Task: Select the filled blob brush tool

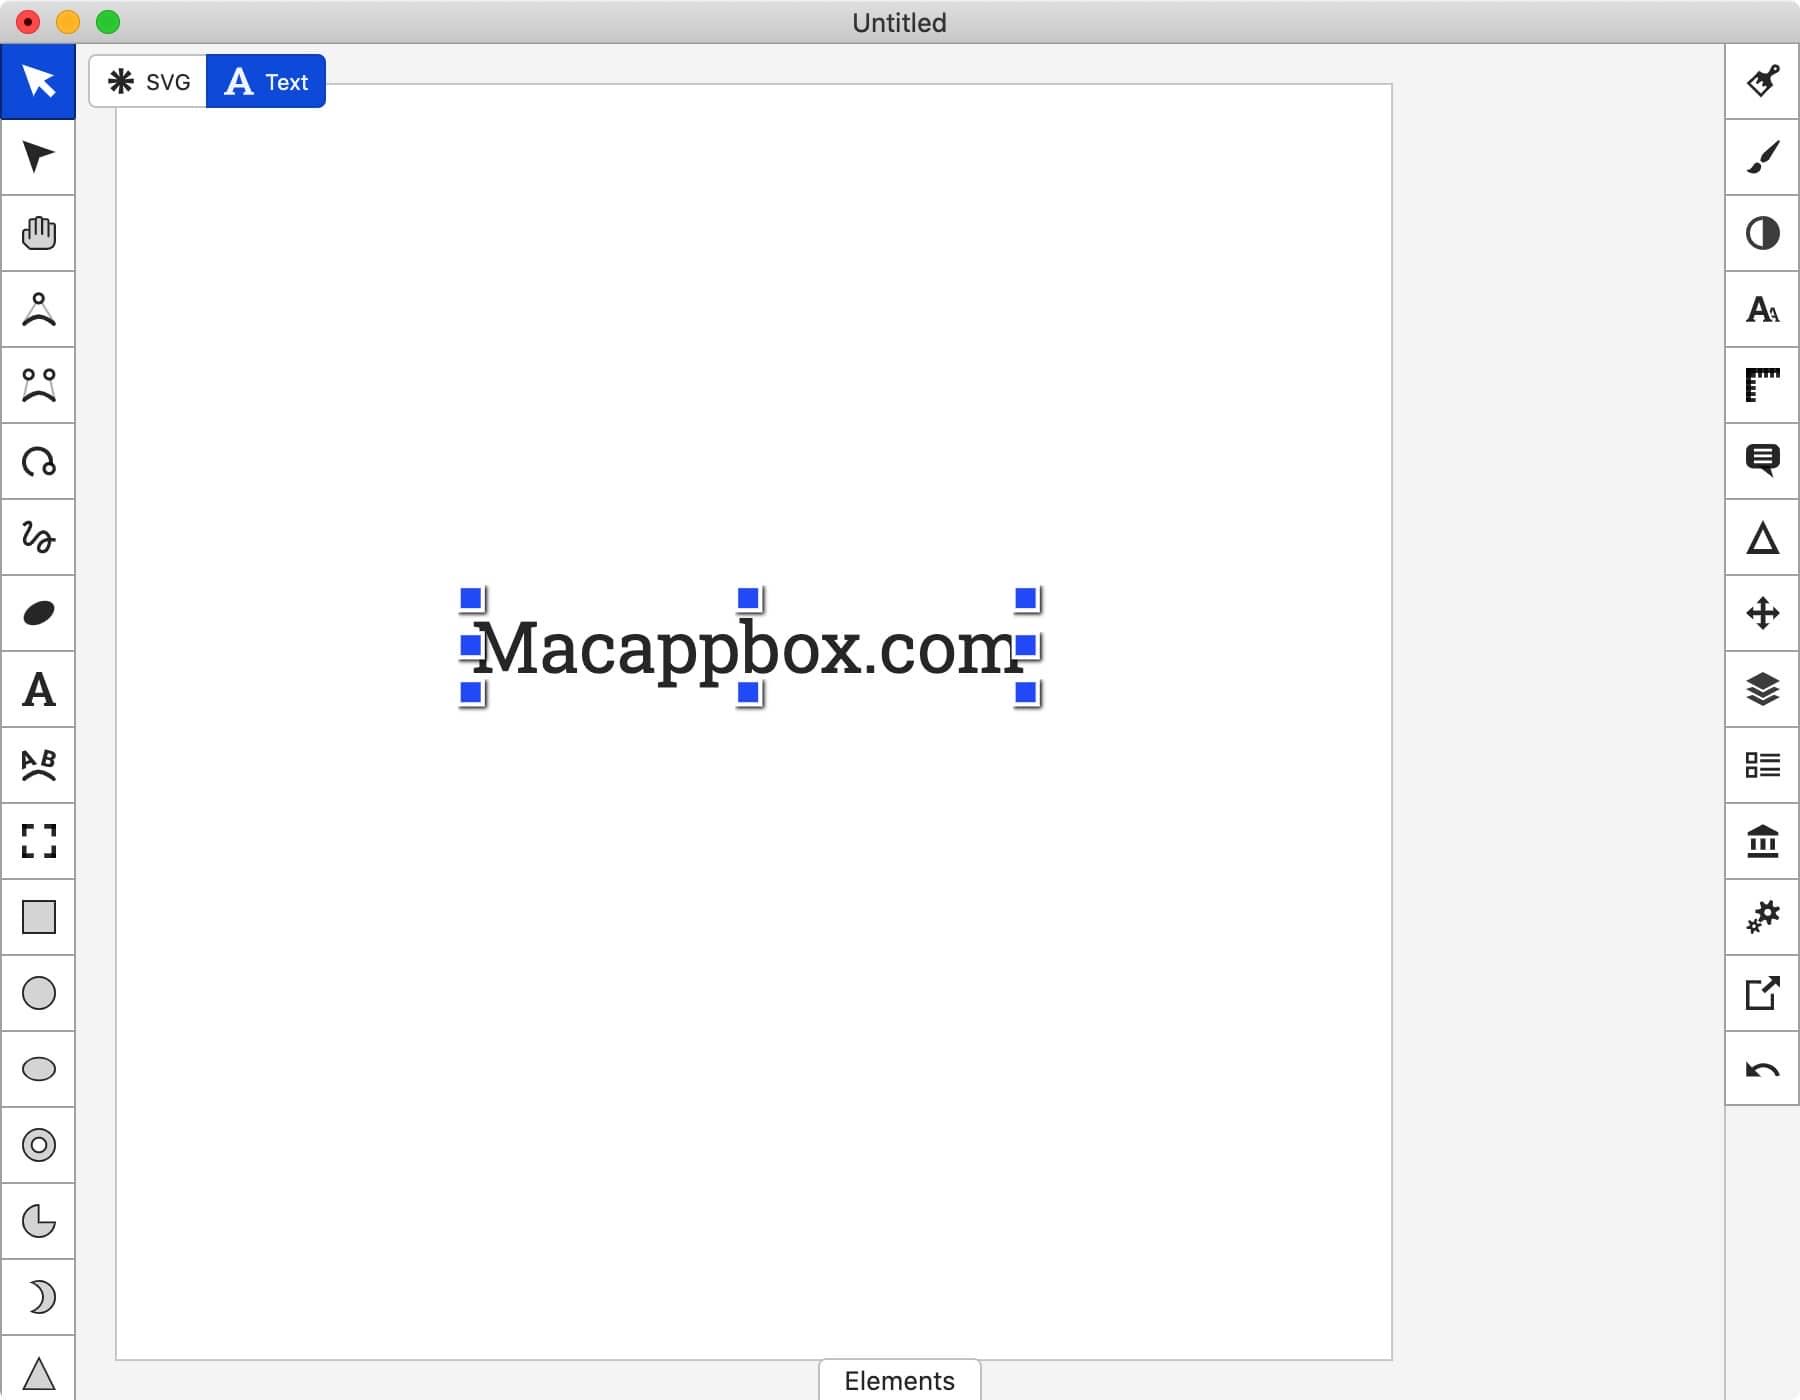Action: (38, 613)
